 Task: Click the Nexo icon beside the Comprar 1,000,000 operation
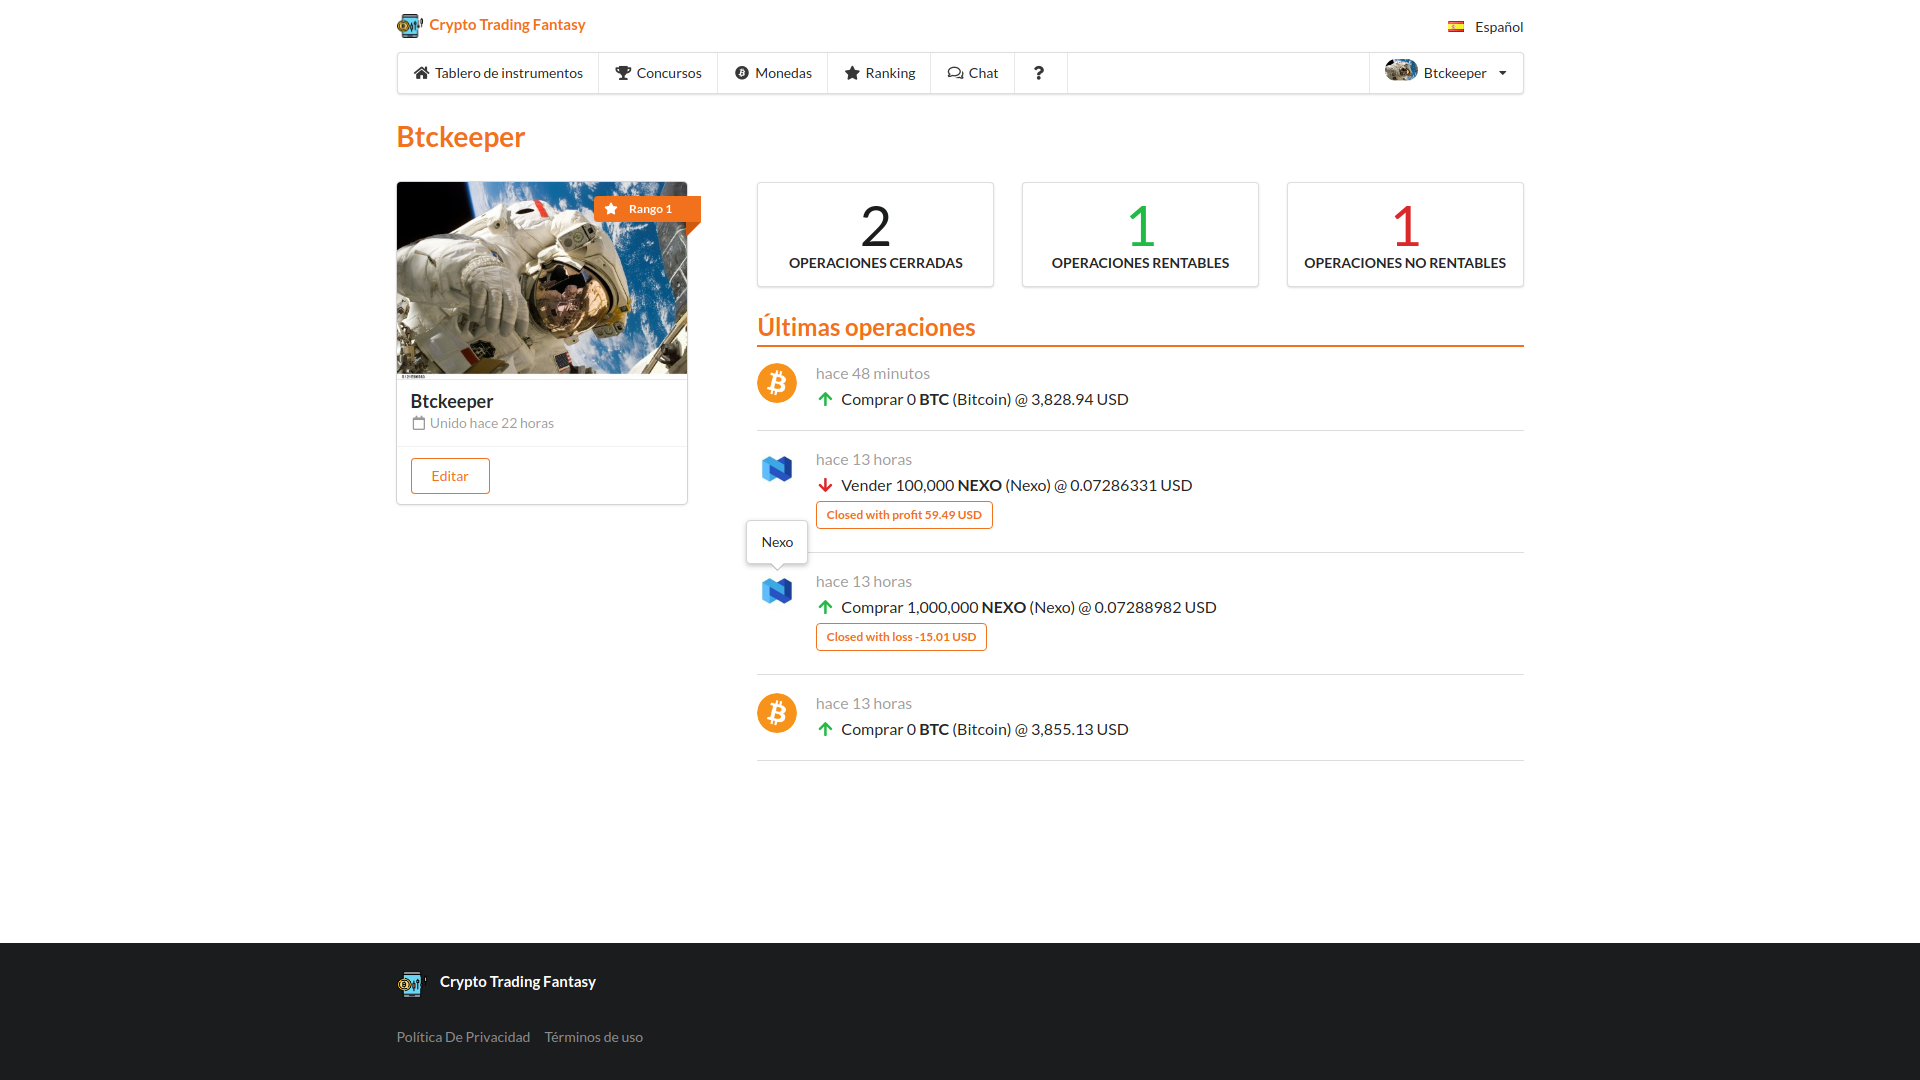(776, 591)
